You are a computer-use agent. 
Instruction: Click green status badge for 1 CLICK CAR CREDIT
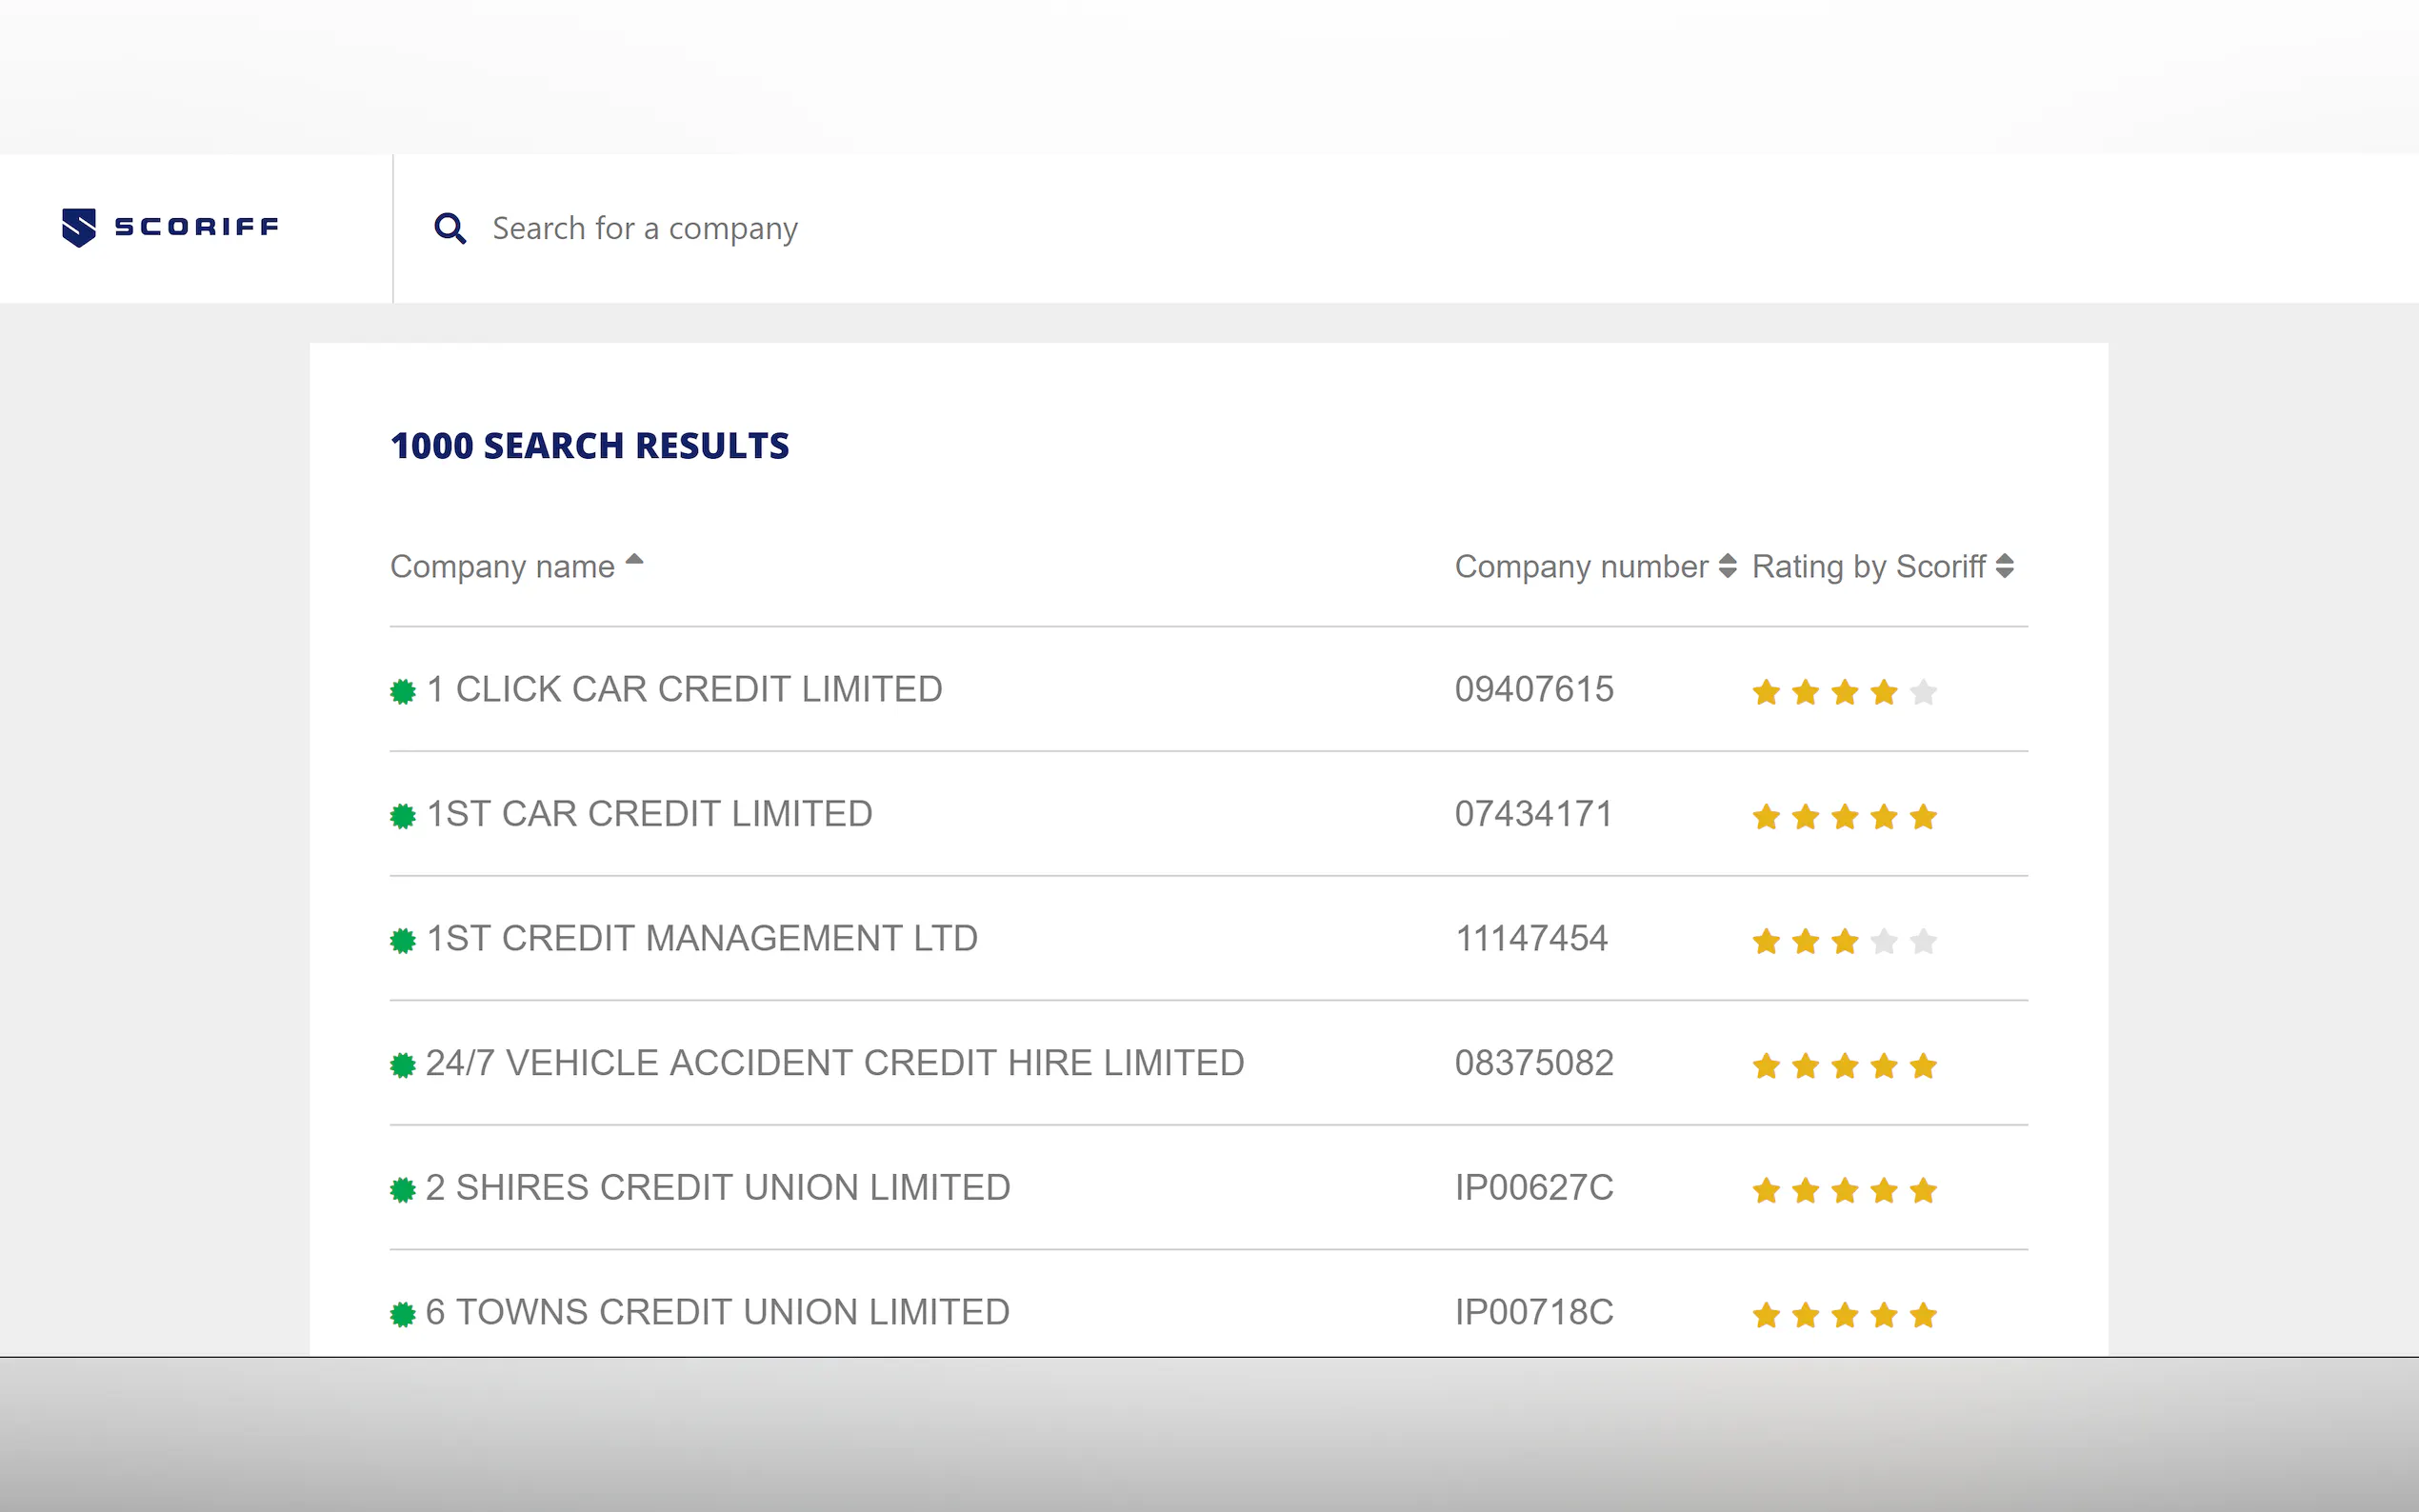(402, 691)
